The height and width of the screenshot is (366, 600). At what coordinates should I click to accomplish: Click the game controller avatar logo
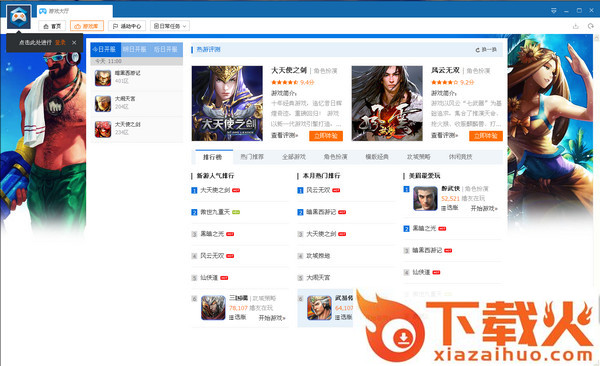click(19, 17)
